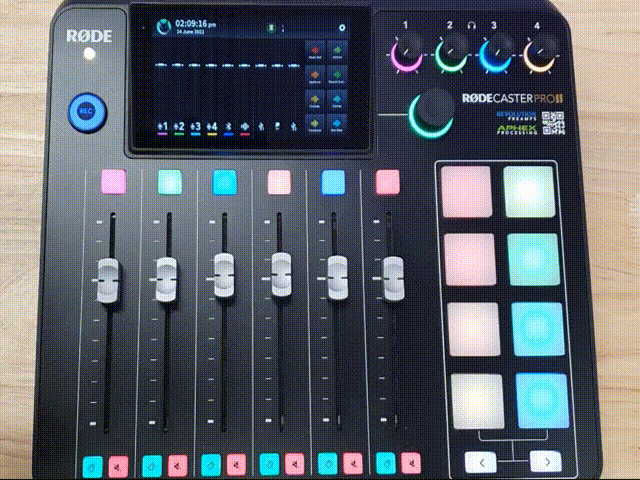Tap the cyan diamond tile in third row
Image resolution: width=640 pixels, height=480 pixels.
(337, 99)
